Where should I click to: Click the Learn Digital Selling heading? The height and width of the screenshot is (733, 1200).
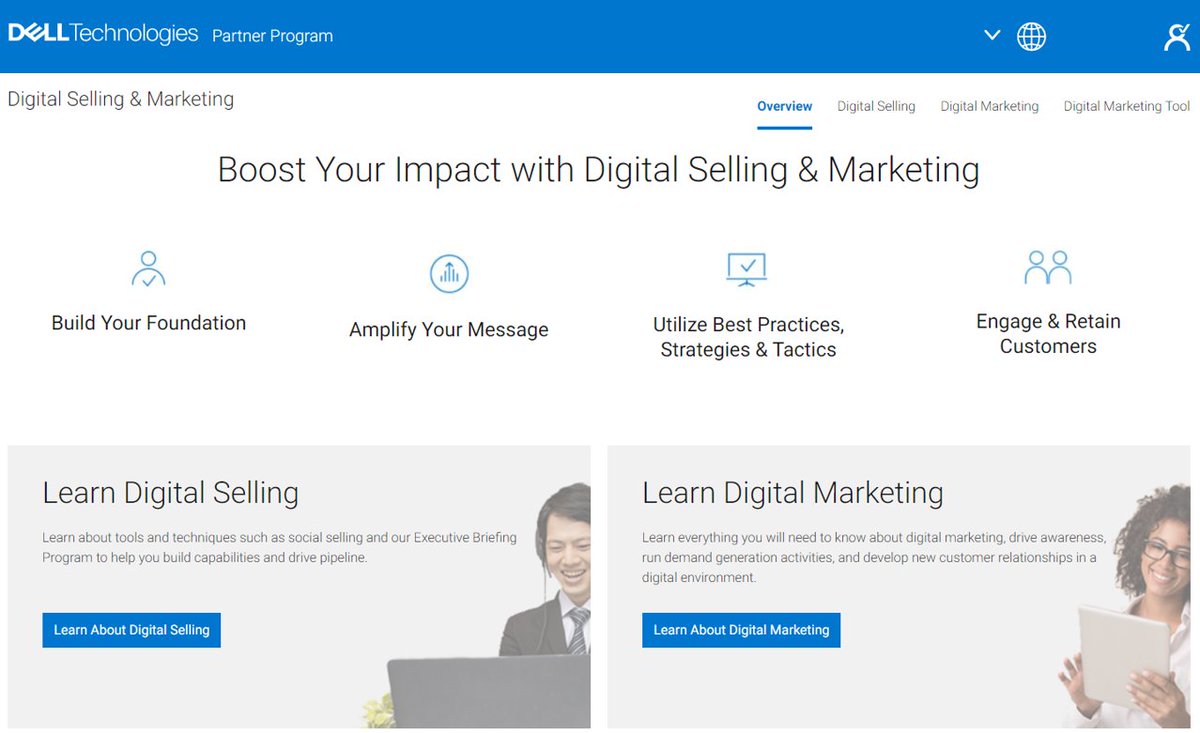[170, 493]
